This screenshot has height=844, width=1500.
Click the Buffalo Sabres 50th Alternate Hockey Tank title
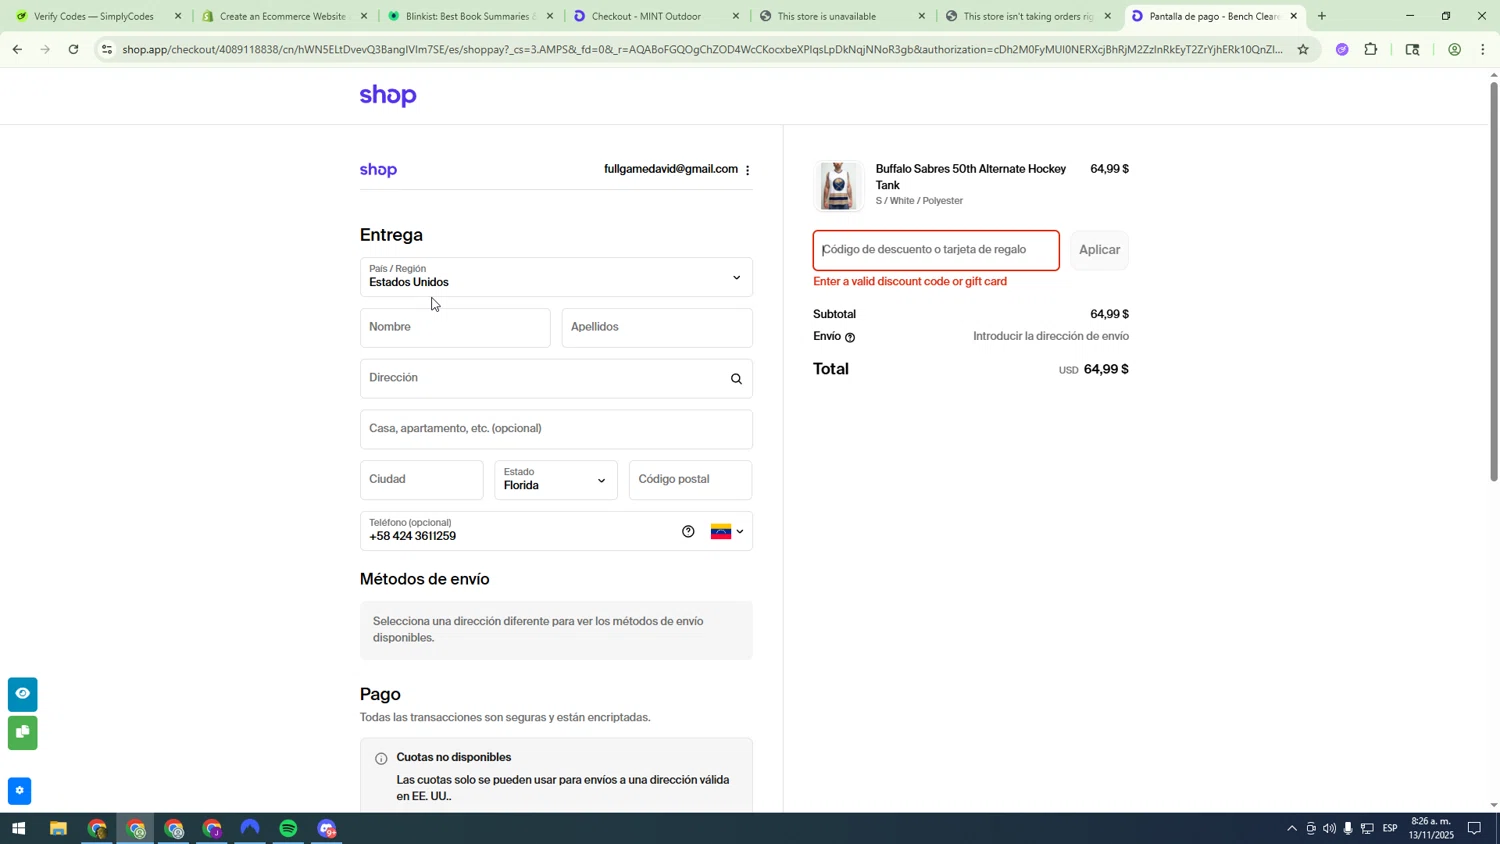(970, 177)
